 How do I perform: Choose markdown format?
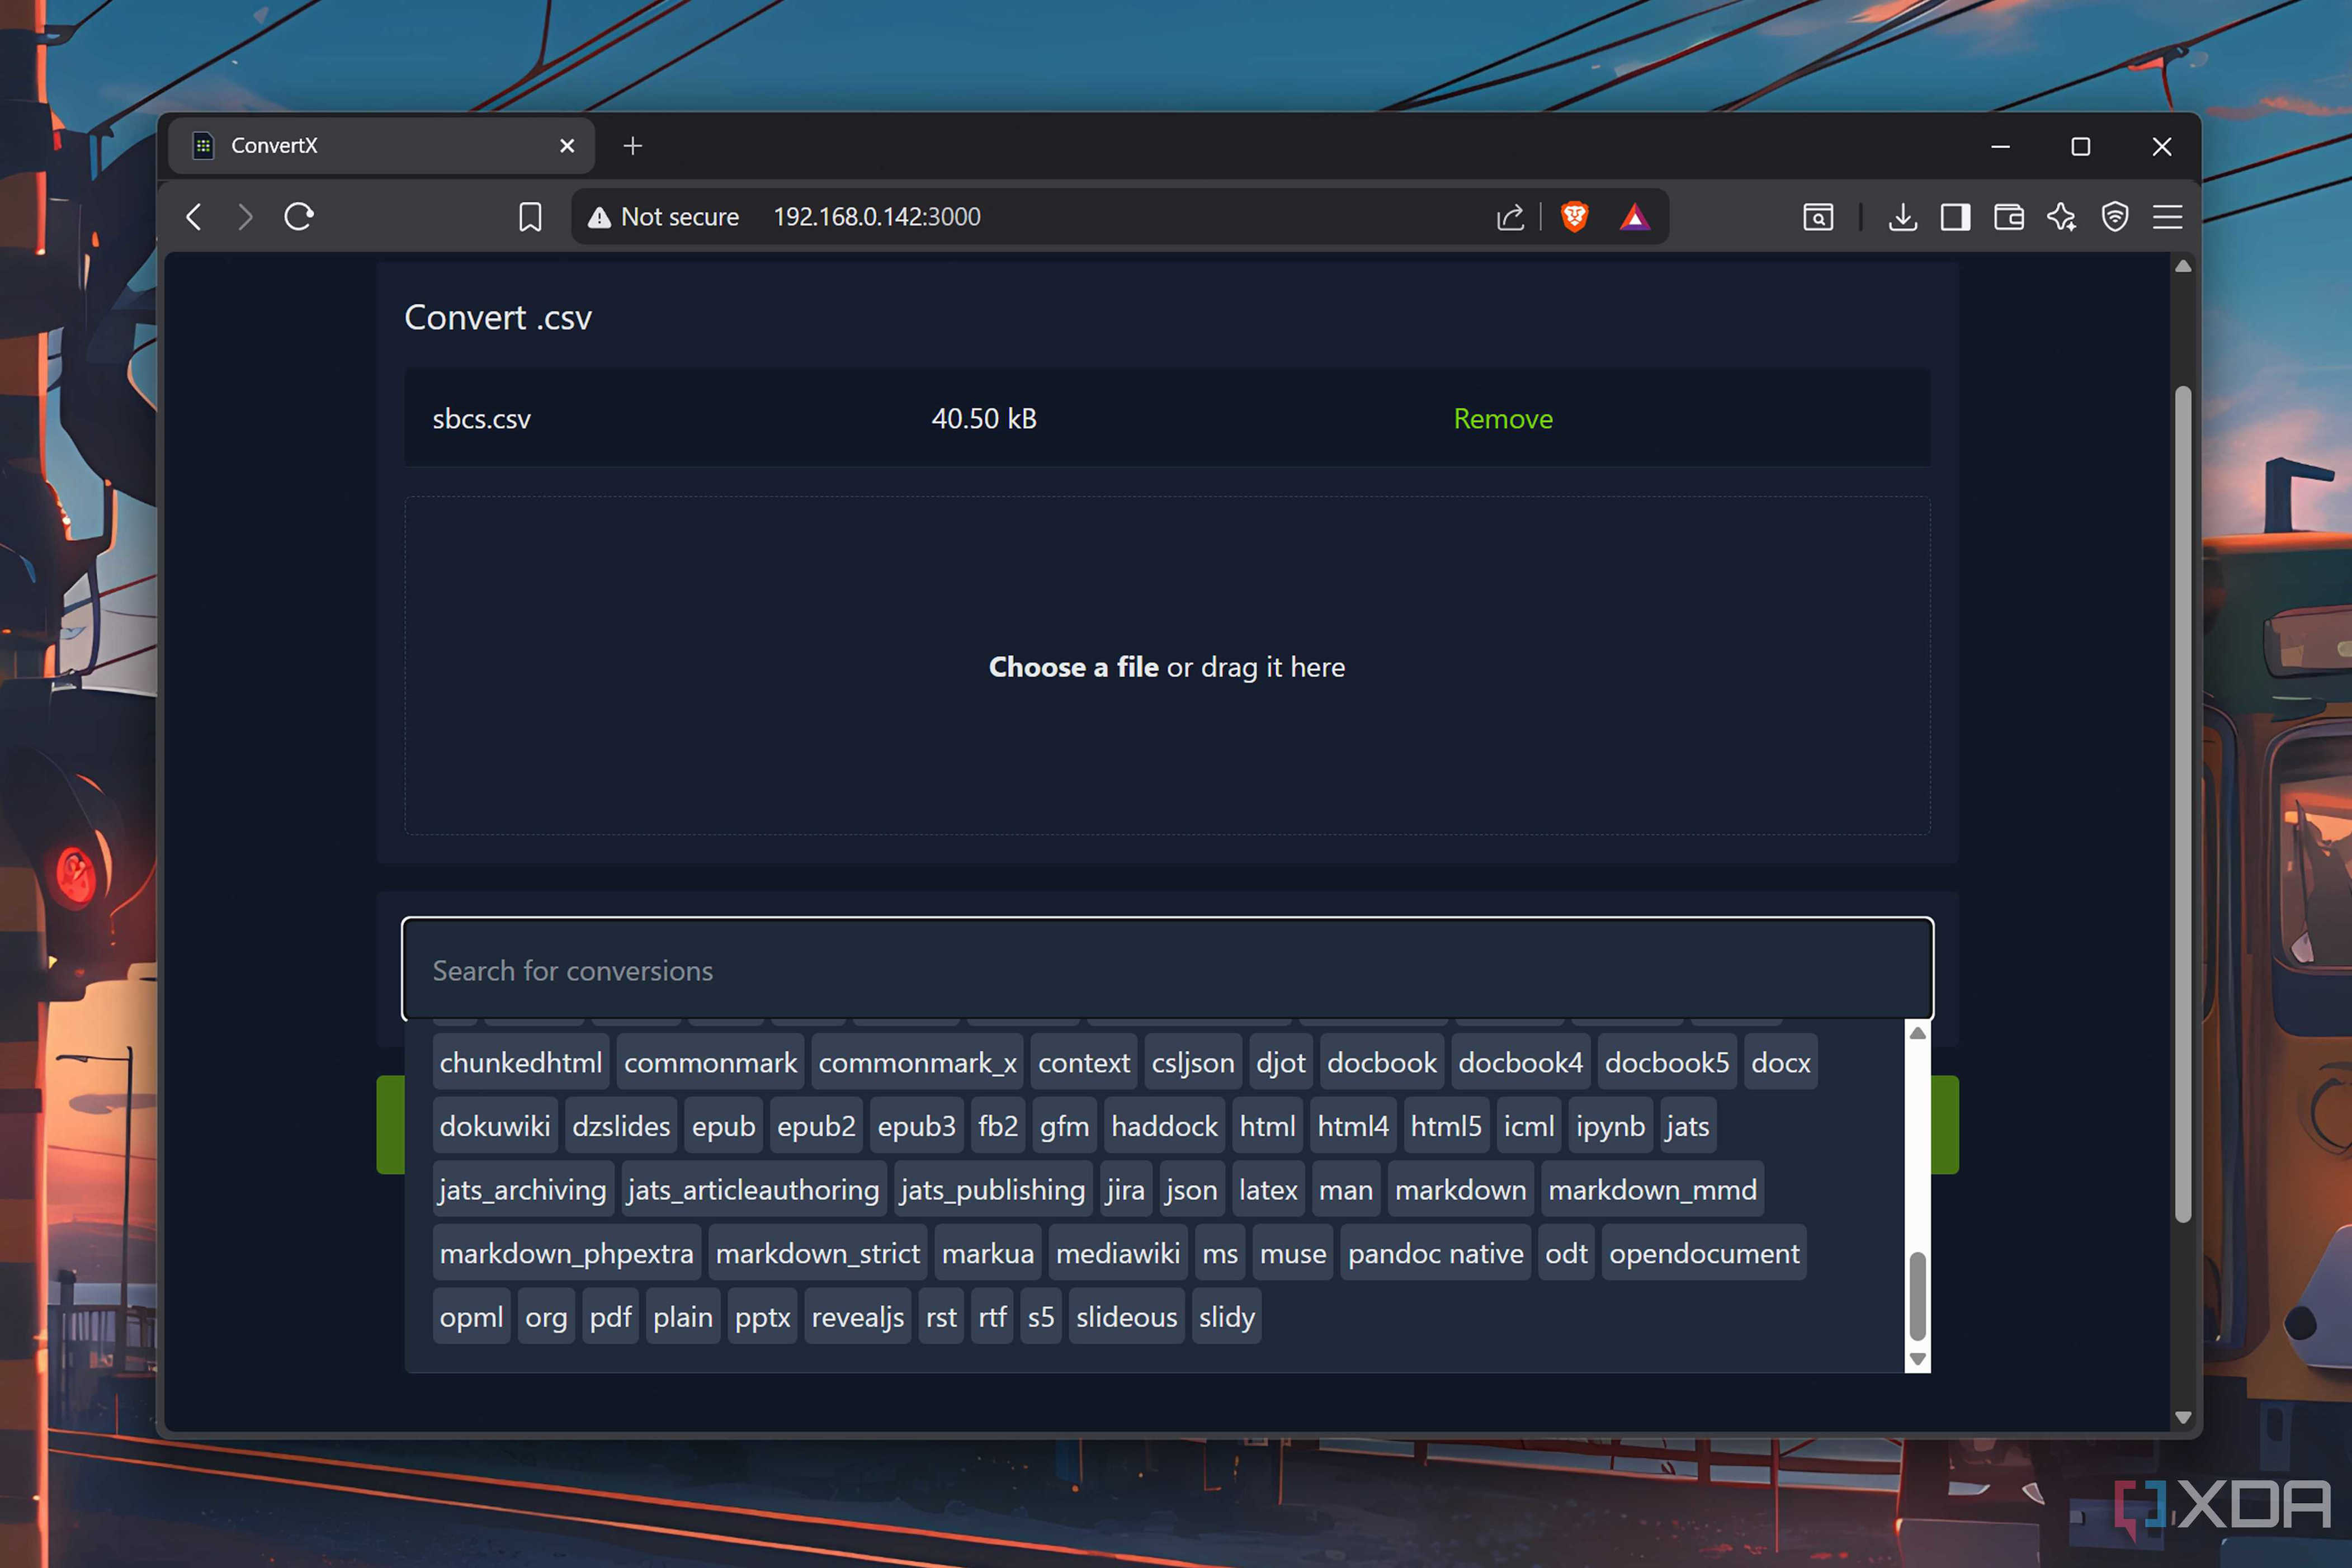point(1460,1190)
